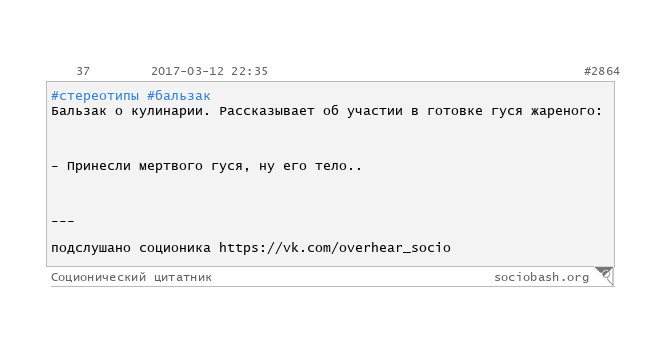This screenshot has width=653, height=360.
Task: Click the date 2017-03-12
Action: pyautogui.click(x=187, y=71)
